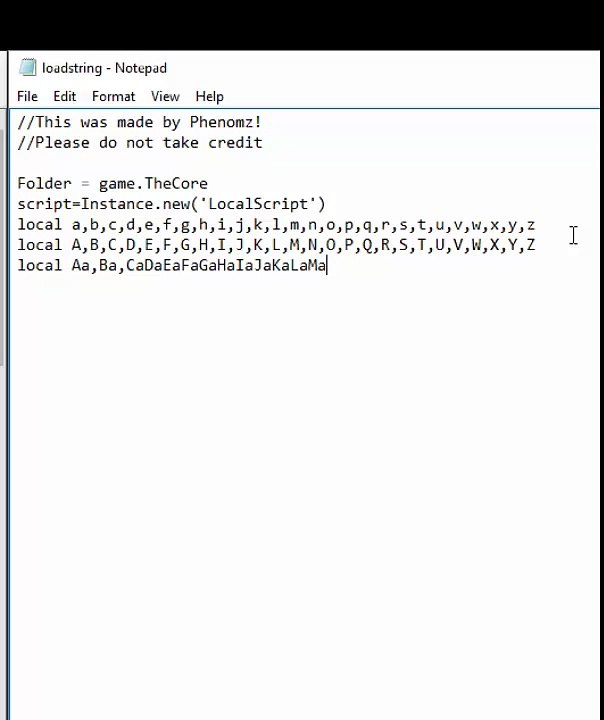Open the Help menu

pyautogui.click(x=209, y=96)
